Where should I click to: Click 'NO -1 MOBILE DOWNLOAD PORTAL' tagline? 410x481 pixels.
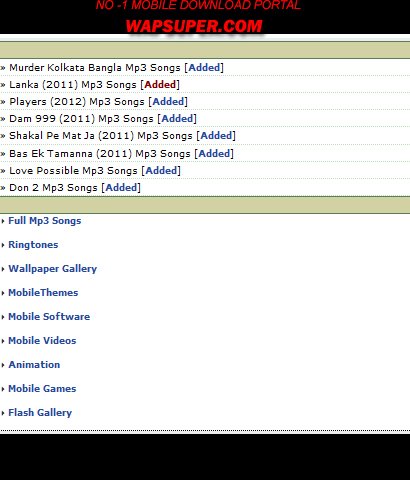[198, 5]
